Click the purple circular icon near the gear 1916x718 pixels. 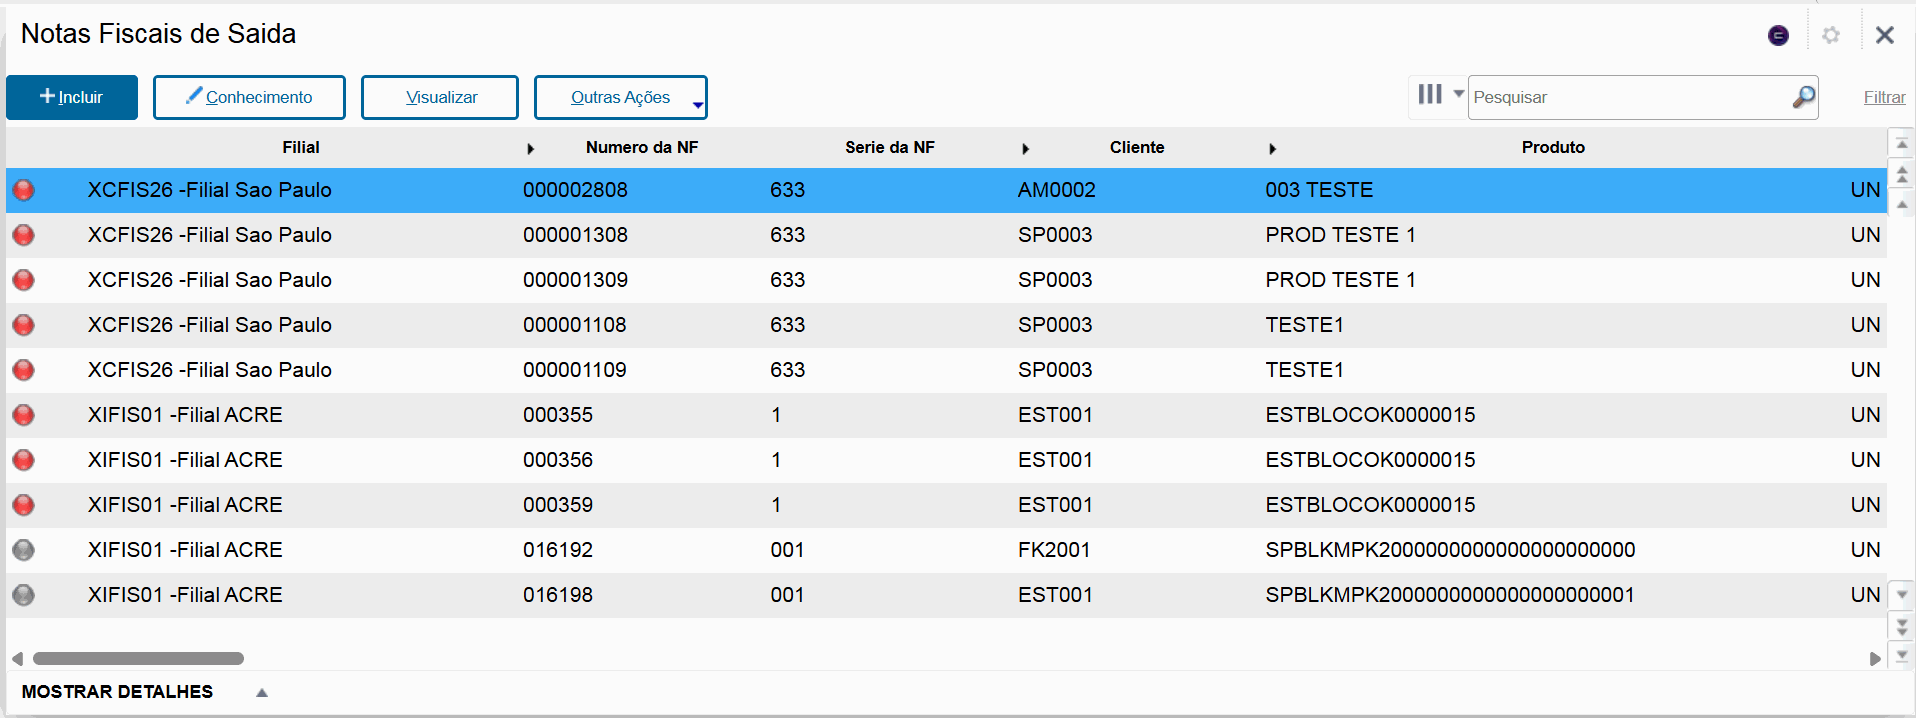tap(1778, 35)
